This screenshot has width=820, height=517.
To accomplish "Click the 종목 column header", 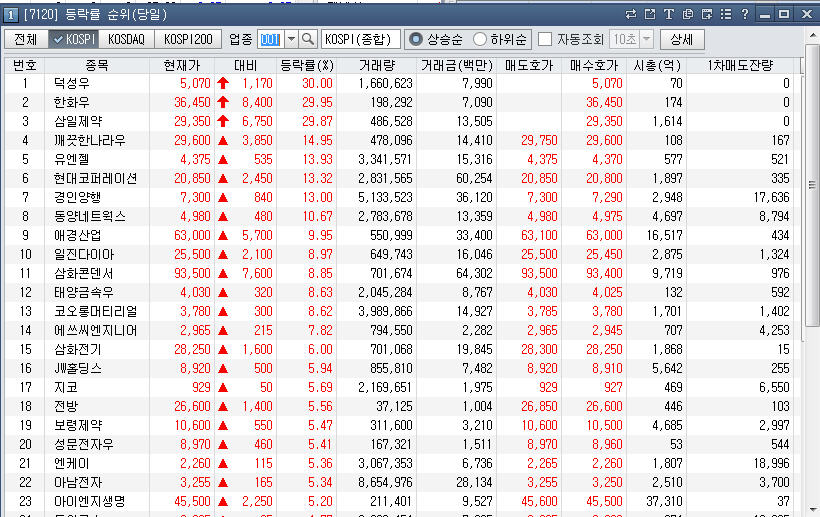I will pyautogui.click(x=97, y=65).
